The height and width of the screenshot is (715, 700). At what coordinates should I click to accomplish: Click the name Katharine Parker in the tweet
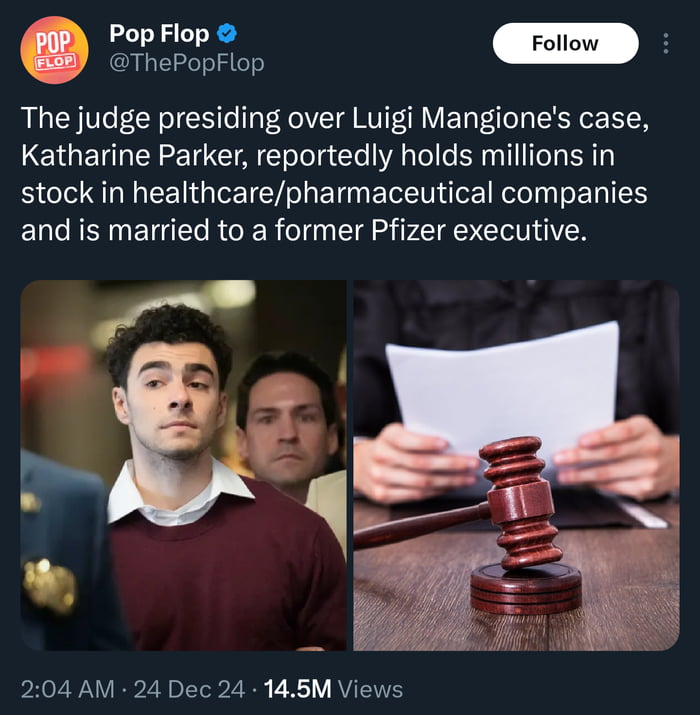(x=134, y=155)
